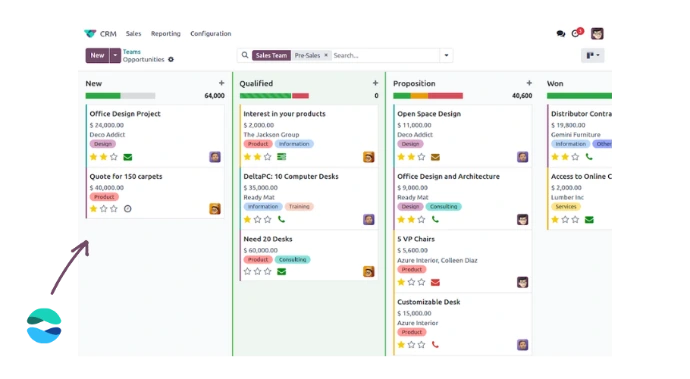Open the messaging conversations icon
690x379 pixels.
[x=561, y=33]
